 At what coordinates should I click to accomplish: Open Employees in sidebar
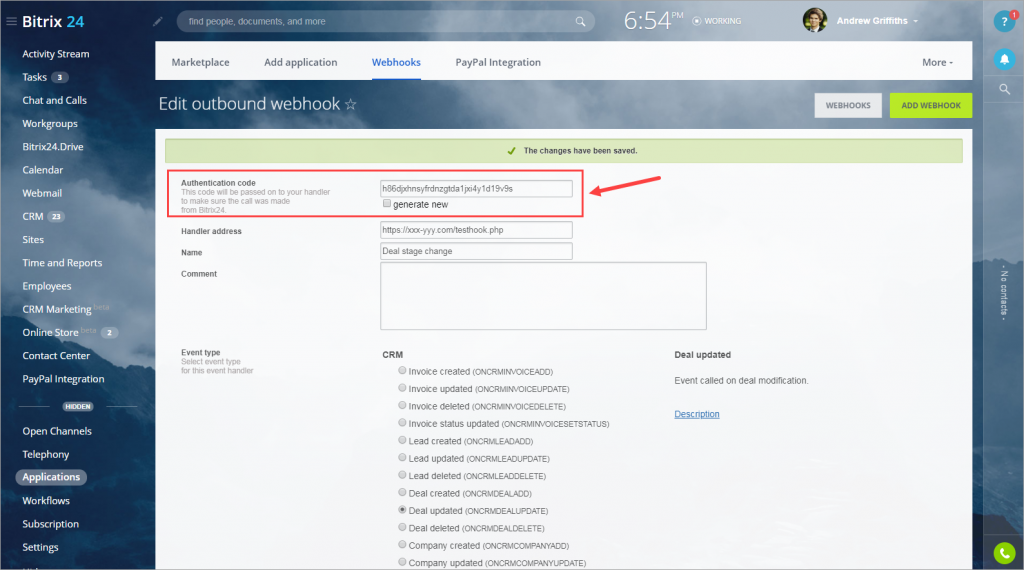46,286
